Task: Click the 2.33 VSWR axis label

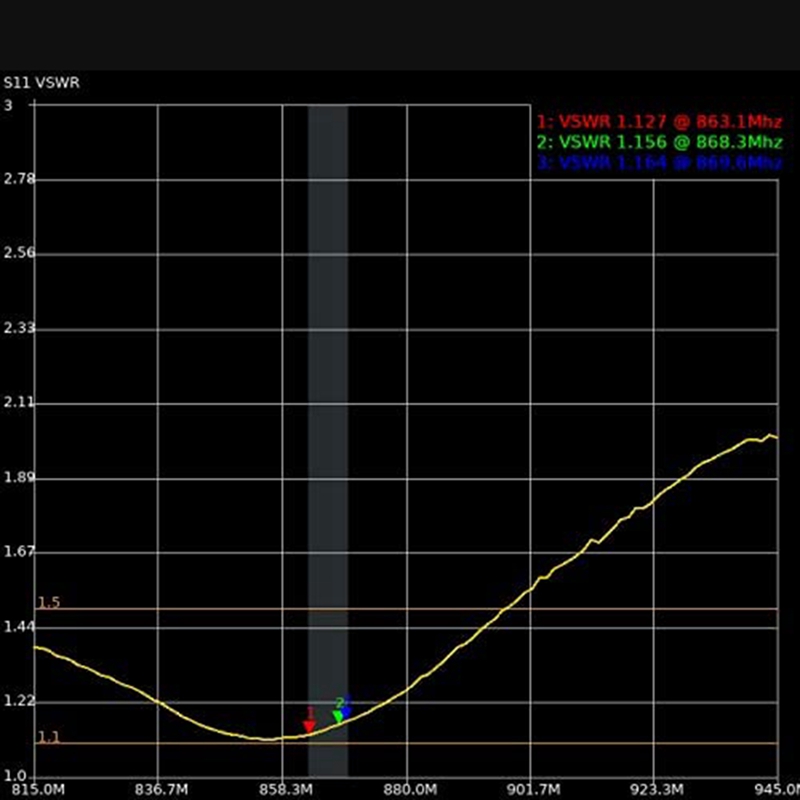Action: point(20,326)
